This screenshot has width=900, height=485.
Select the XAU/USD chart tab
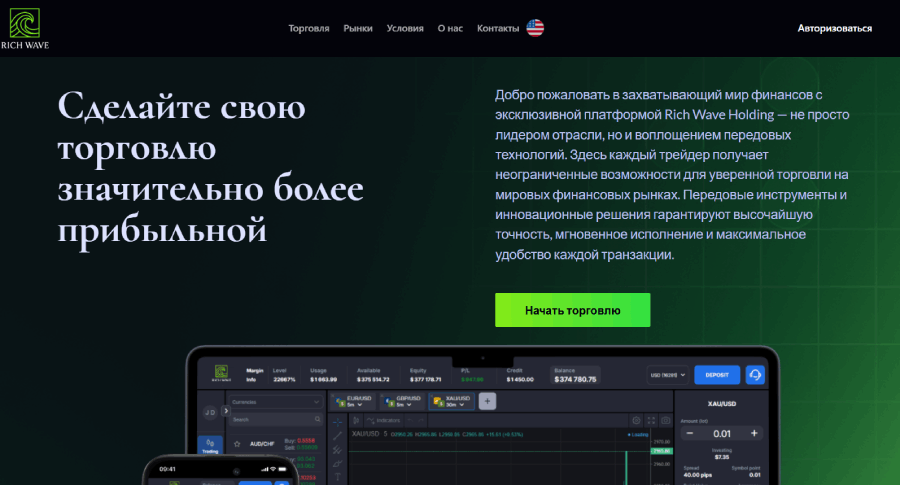click(x=452, y=401)
